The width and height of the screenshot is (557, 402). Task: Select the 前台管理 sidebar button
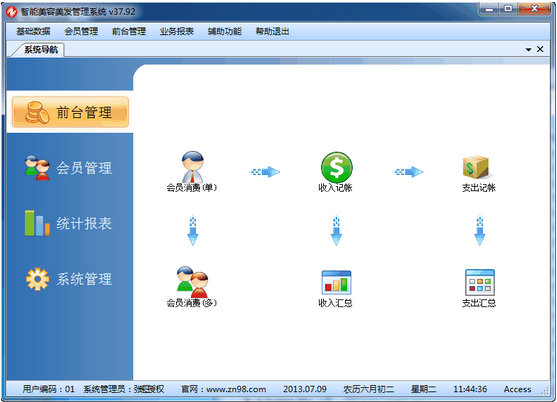coord(70,112)
